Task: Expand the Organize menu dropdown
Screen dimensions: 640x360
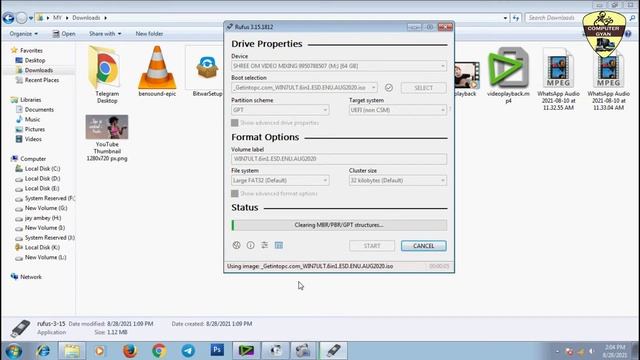Action: (x=24, y=34)
